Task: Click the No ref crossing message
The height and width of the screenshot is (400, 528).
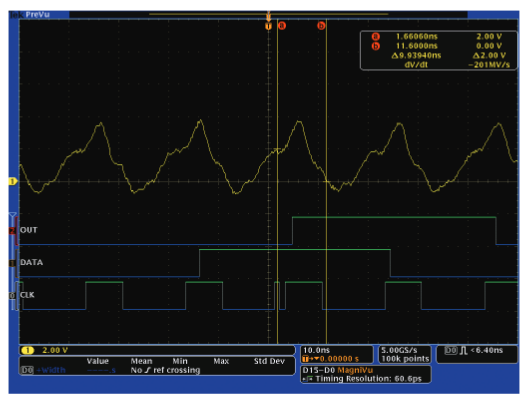Action: click(x=165, y=370)
